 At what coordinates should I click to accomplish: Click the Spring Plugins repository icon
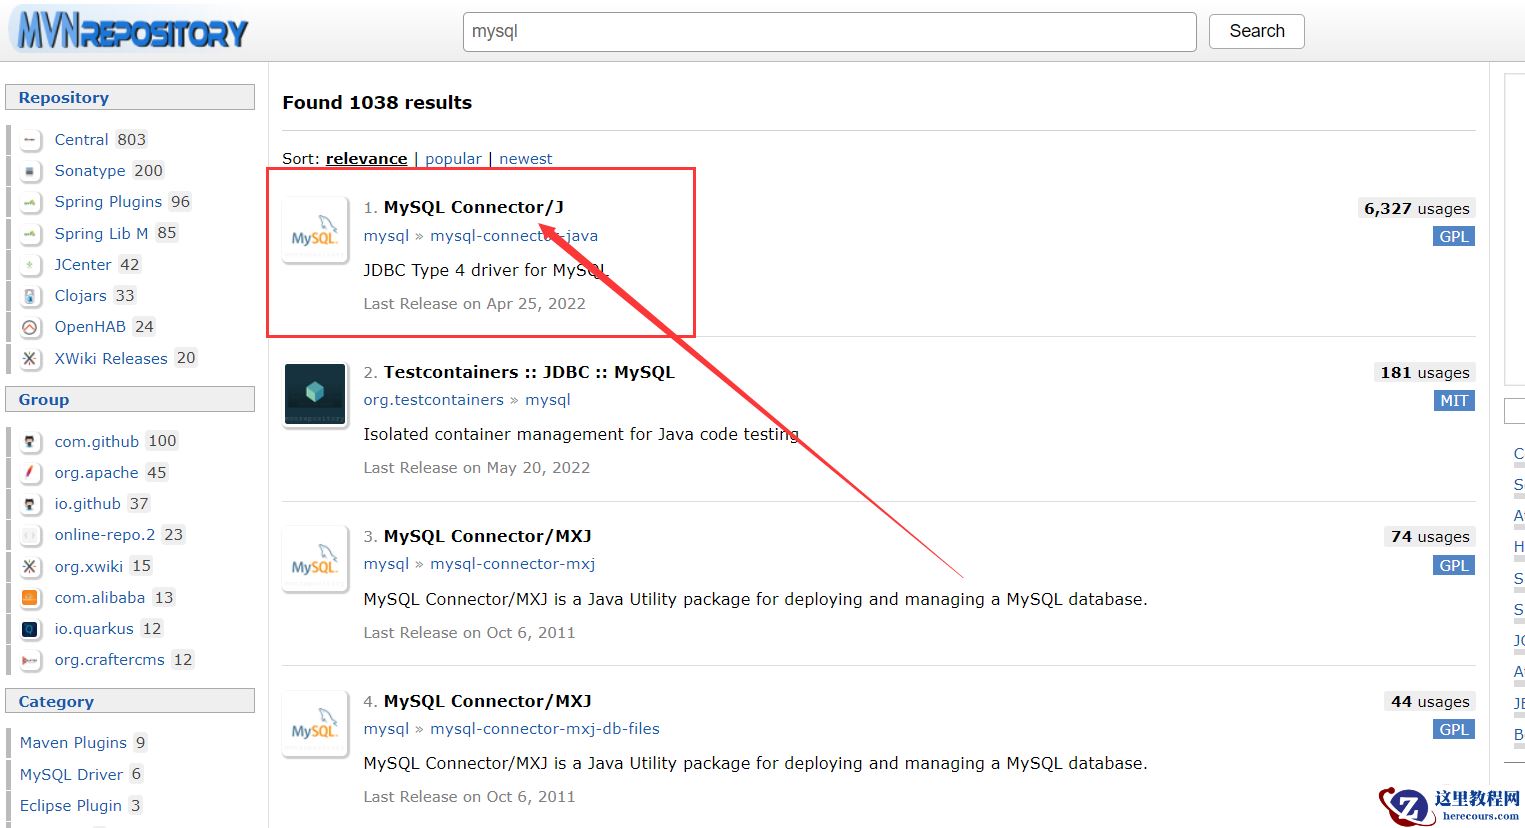click(x=30, y=202)
